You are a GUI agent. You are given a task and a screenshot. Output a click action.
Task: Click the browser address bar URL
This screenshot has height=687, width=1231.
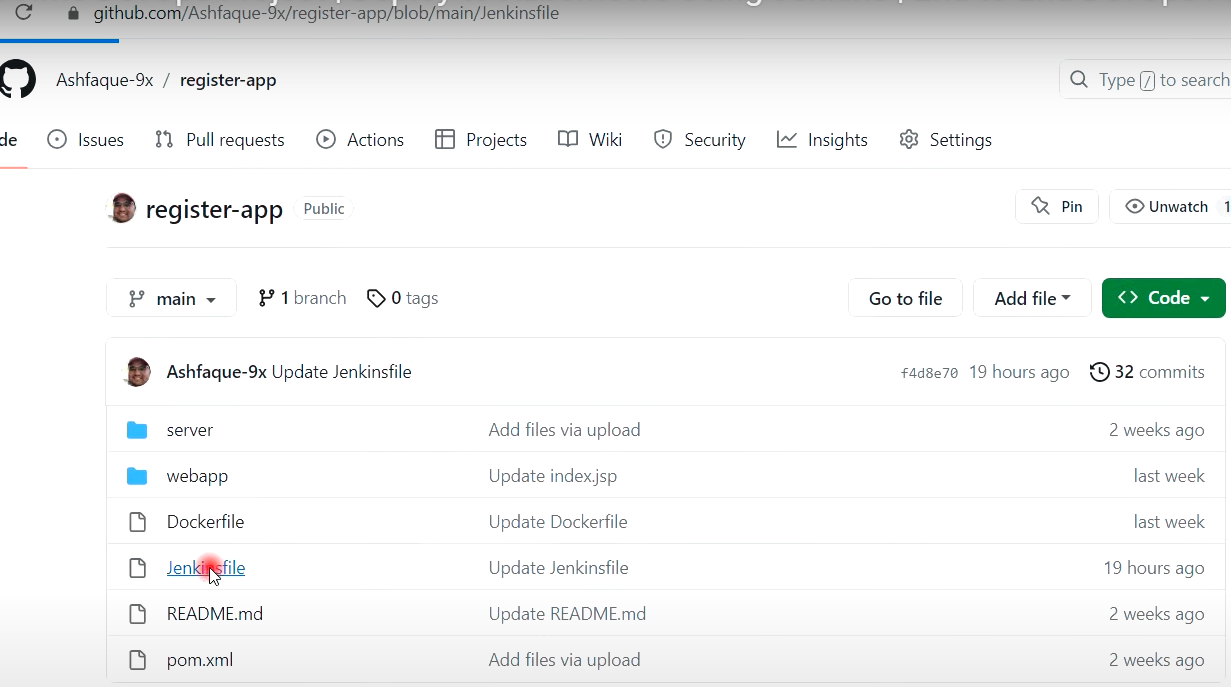pyautogui.click(x=326, y=14)
